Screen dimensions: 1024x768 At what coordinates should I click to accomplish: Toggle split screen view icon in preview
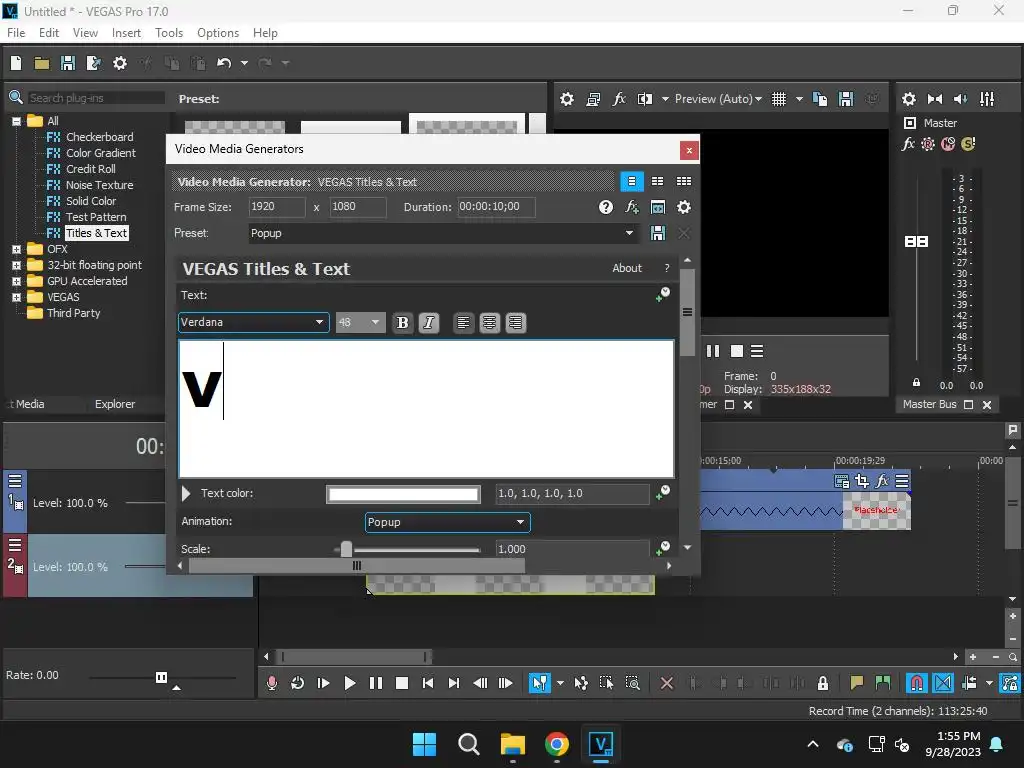645,99
